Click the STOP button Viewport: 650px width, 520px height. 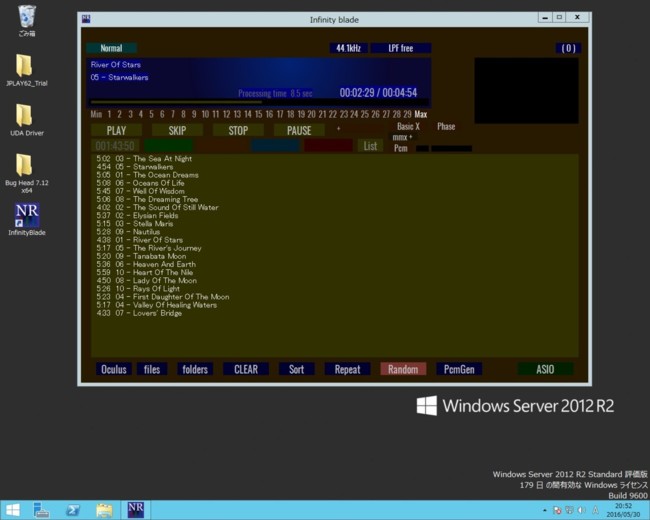click(238, 130)
